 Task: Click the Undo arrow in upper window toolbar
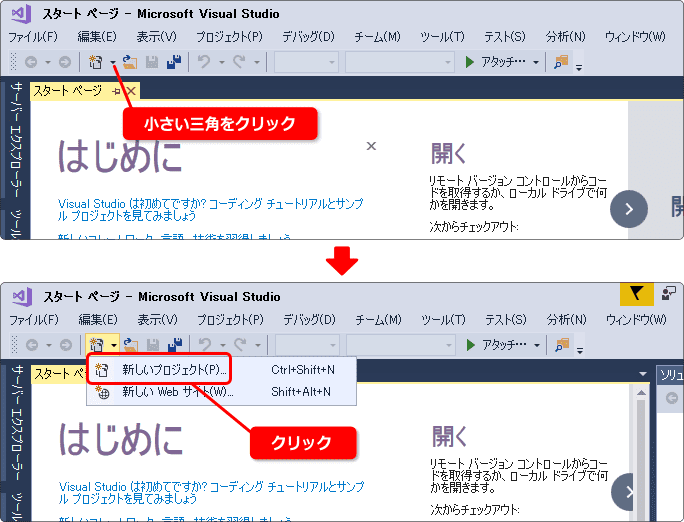pyautogui.click(x=204, y=62)
